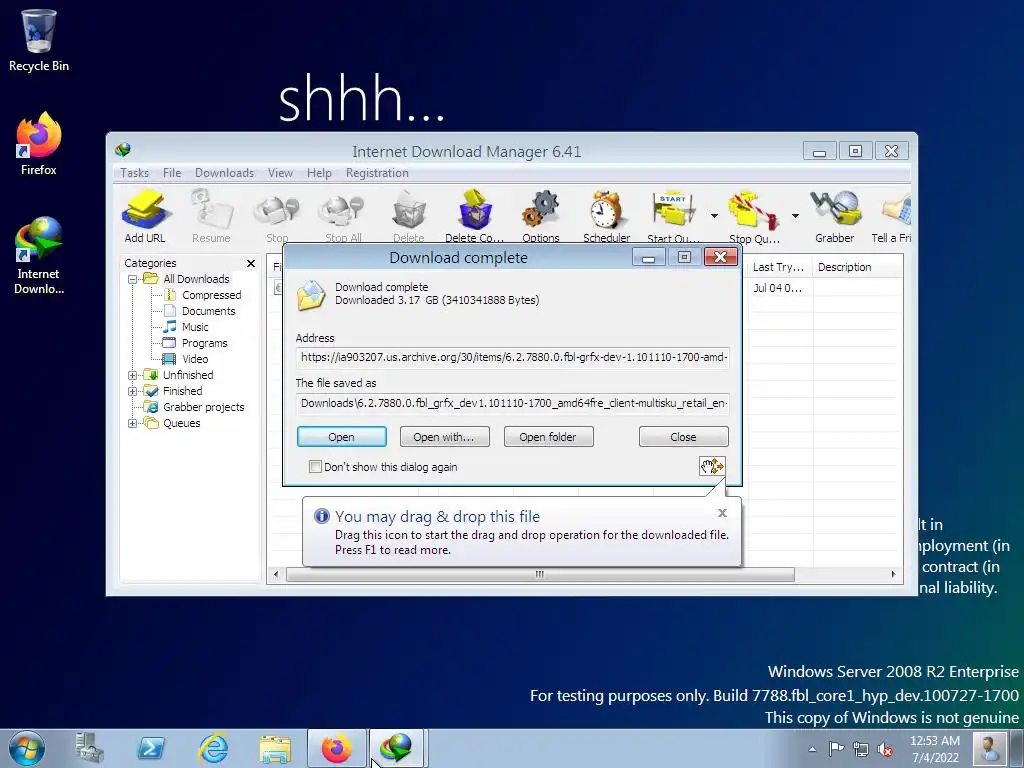
Task: Click the network tray icon
Action: (x=861, y=749)
